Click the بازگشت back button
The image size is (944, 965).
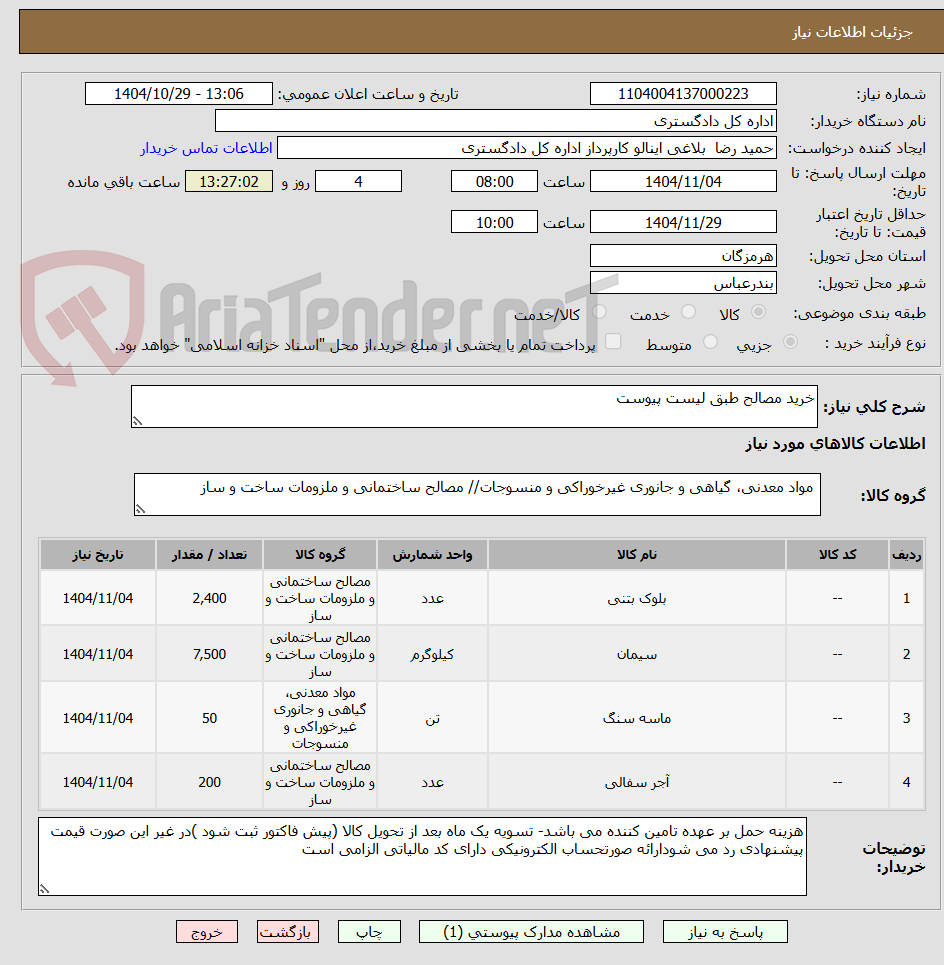click(287, 932)
